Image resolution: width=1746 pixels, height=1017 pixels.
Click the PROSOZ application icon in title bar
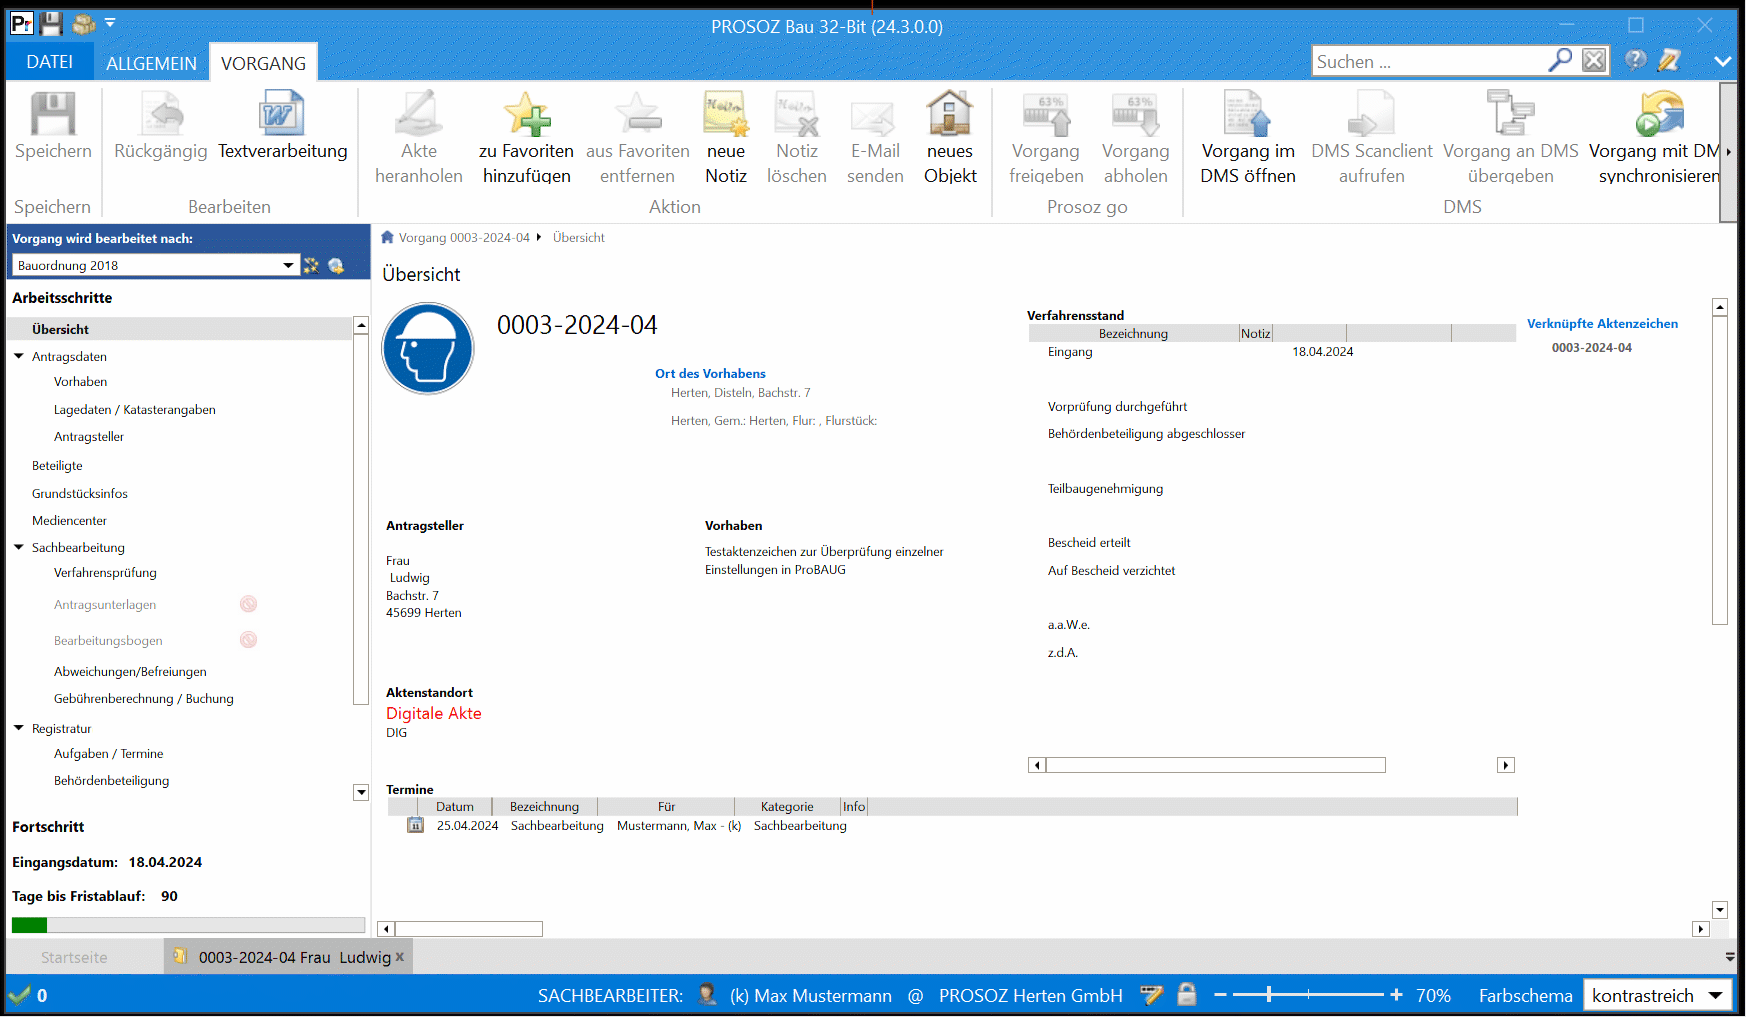pyautogui.click(x=21, y=24)
